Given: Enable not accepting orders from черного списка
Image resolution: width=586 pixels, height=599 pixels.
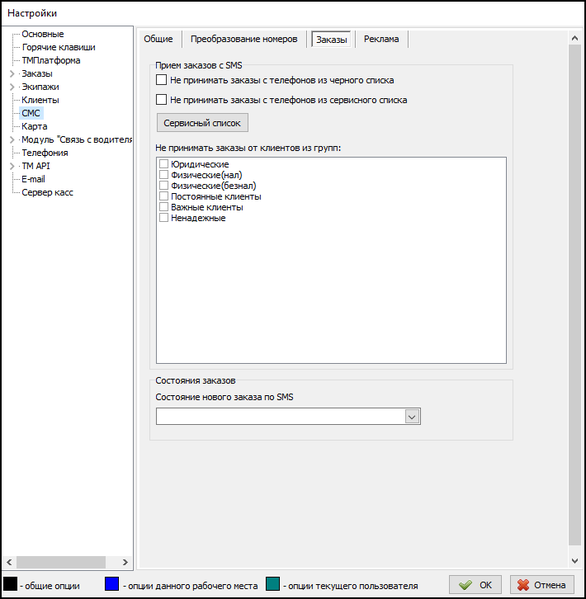Looking at the screenshot, I should tap(161, 80).
